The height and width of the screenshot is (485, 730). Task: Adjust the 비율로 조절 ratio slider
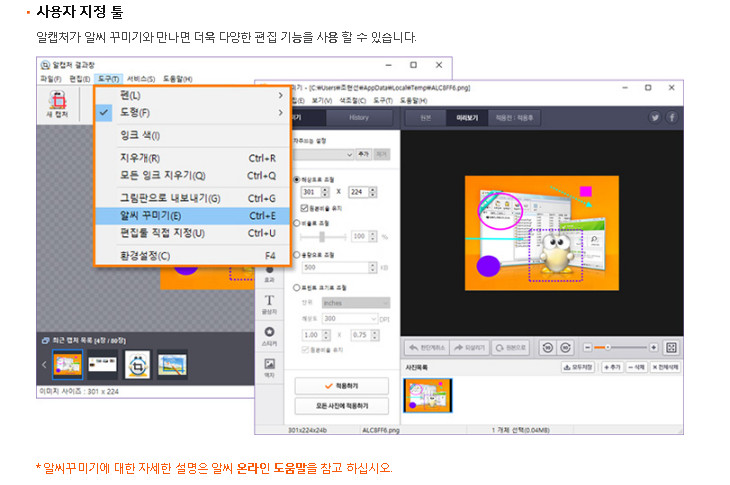click(322, 236)
